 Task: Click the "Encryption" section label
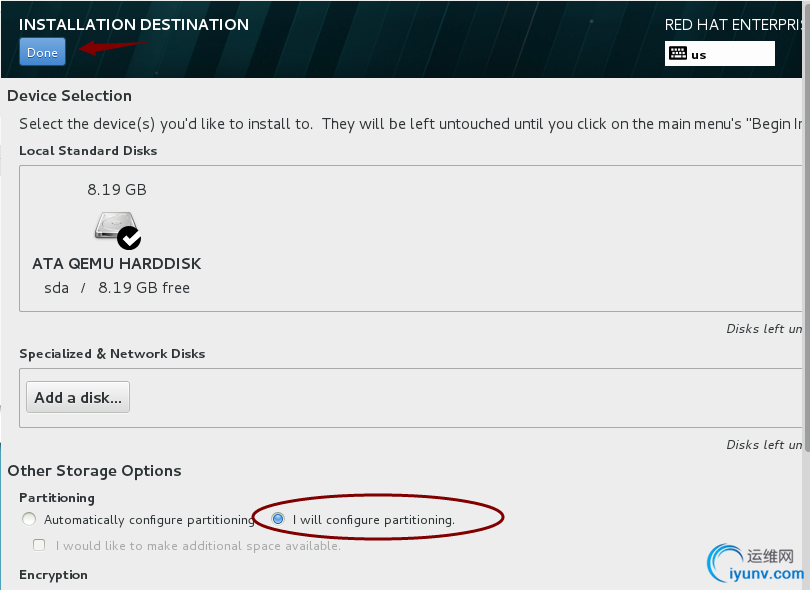(x=53, y=575)
